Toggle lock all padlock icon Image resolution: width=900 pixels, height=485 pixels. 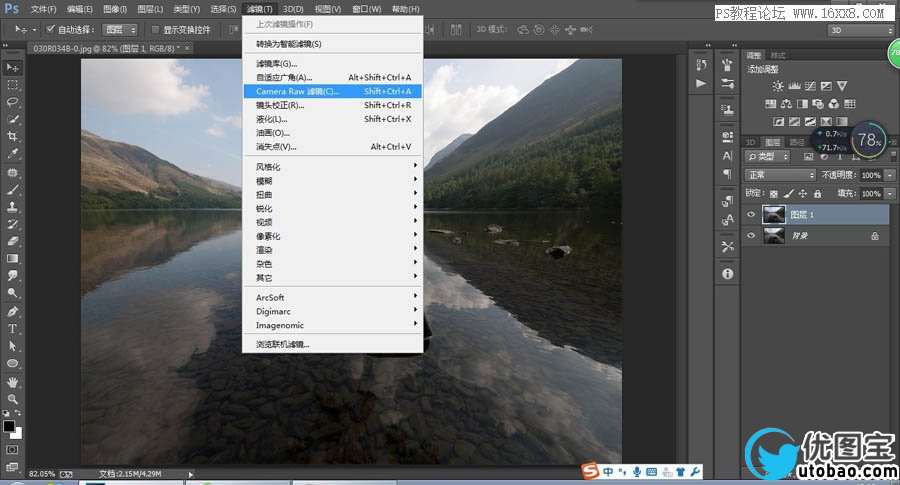(x=817, y=194)
